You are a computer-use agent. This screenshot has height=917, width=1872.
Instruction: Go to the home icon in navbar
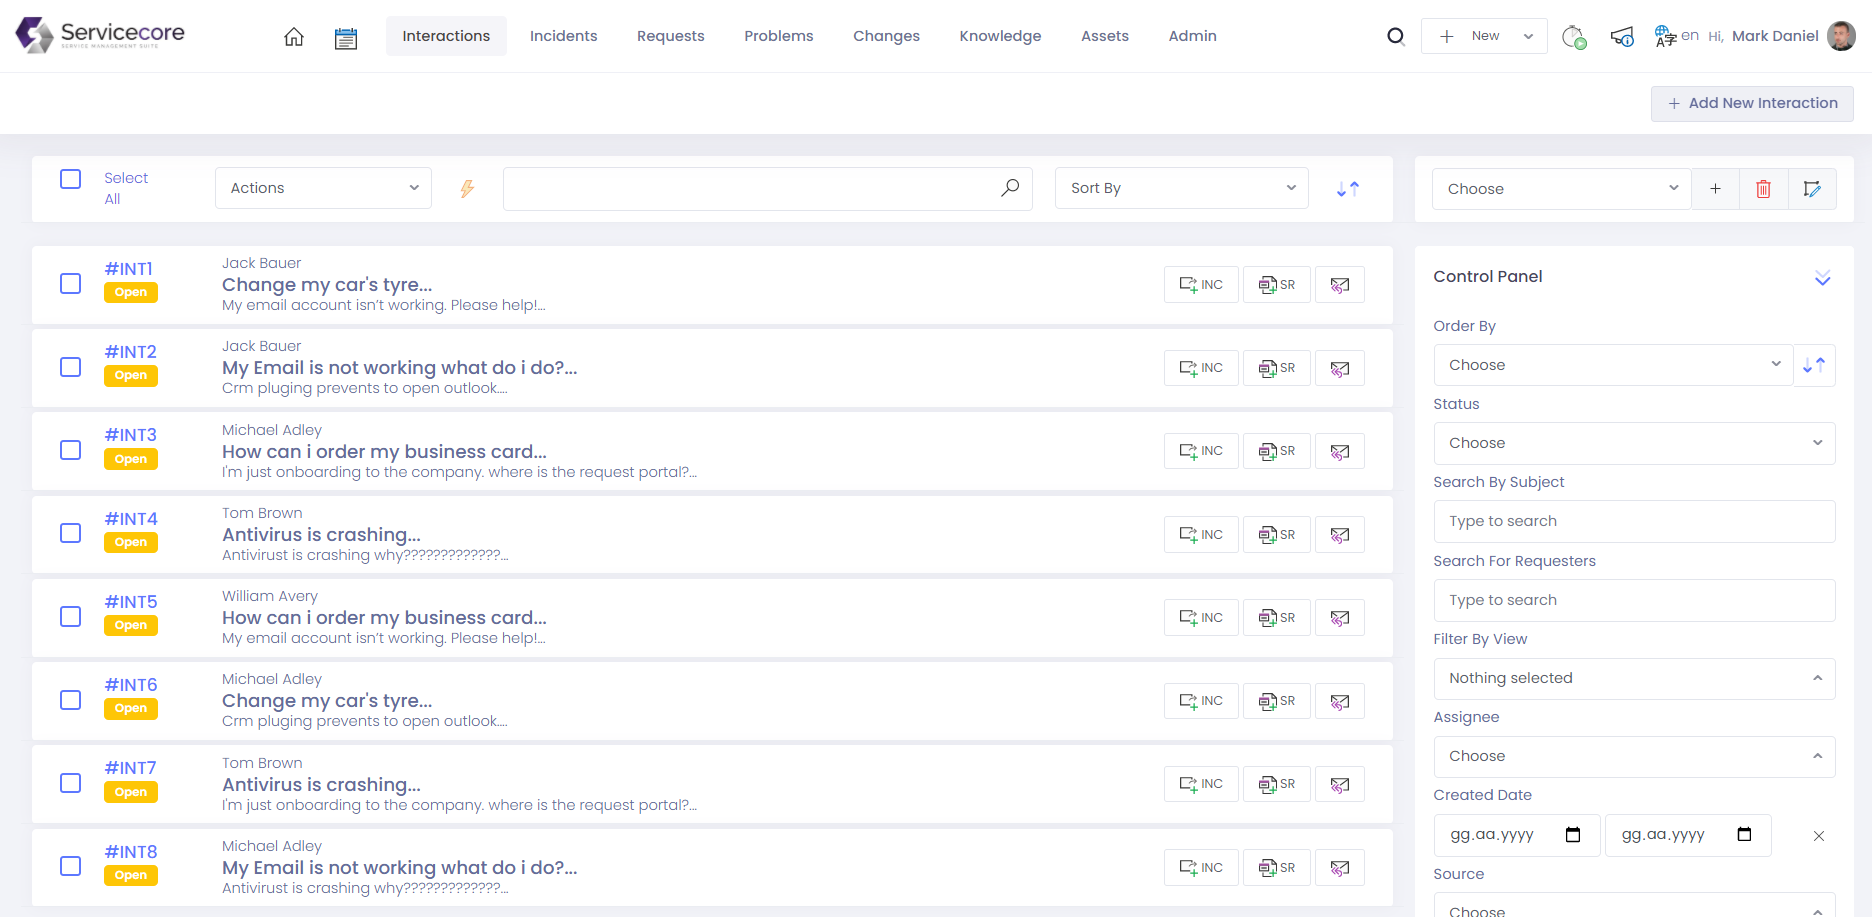(294, 37)
